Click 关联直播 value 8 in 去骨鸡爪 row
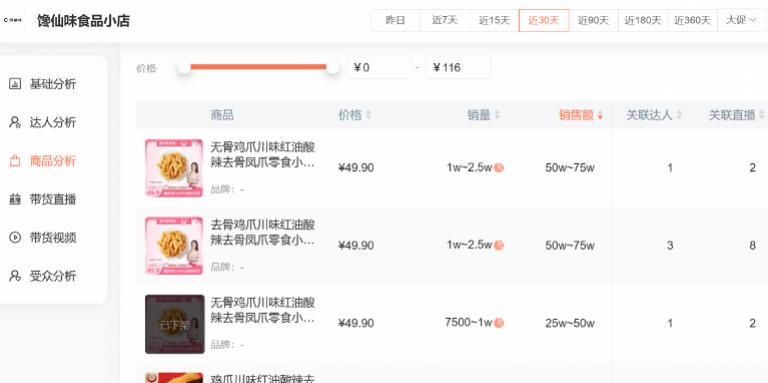Viewport: 768px width, 383px height. [x=752, y=245]
